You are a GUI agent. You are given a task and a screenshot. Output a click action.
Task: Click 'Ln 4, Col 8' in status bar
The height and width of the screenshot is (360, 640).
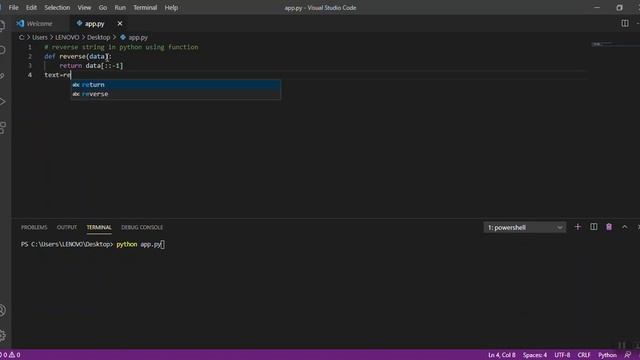point(502,355)
